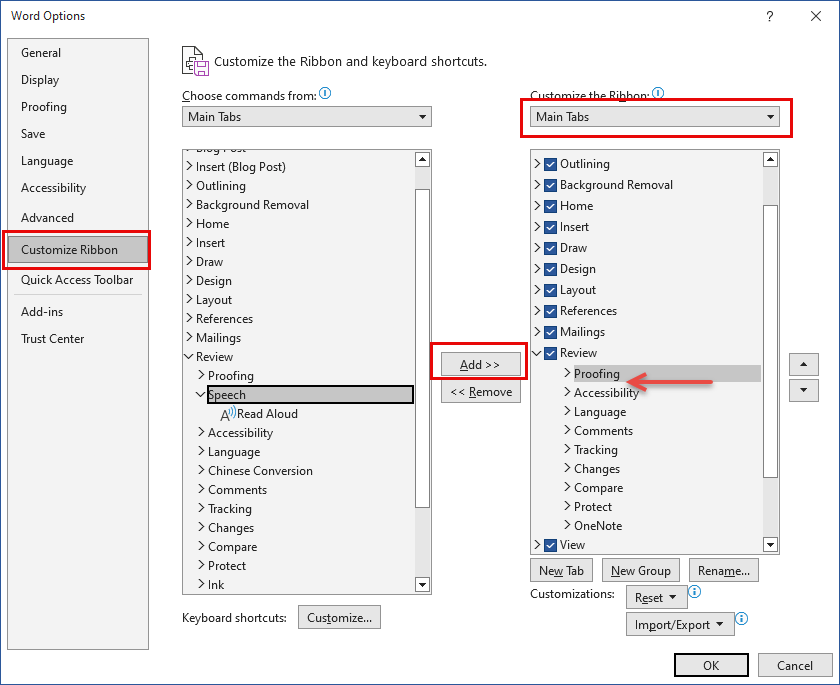This screenshot has height=685, width=840.
Task: Move Proofing down using the down arrow
Action: (804, 391)
